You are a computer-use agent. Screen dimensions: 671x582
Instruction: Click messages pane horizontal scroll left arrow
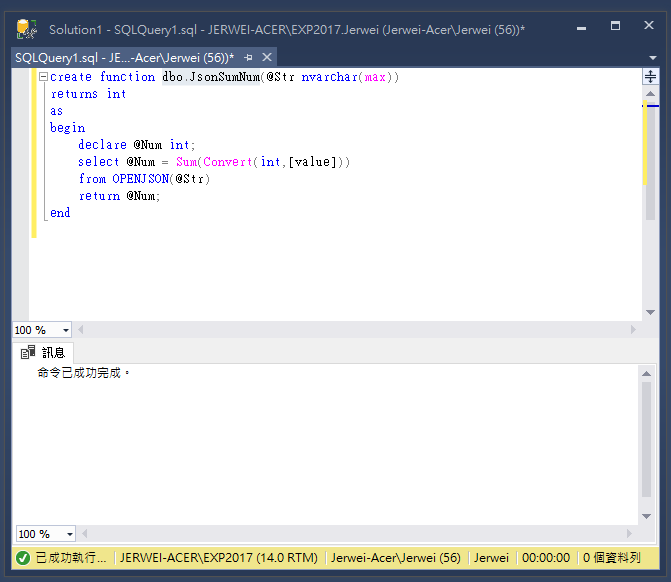[85, 534]
